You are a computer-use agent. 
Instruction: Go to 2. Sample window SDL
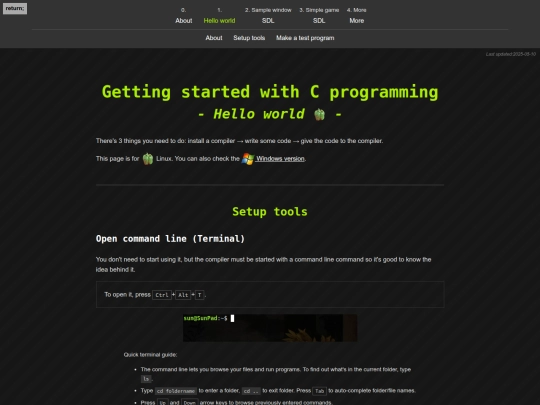(268, 15)
